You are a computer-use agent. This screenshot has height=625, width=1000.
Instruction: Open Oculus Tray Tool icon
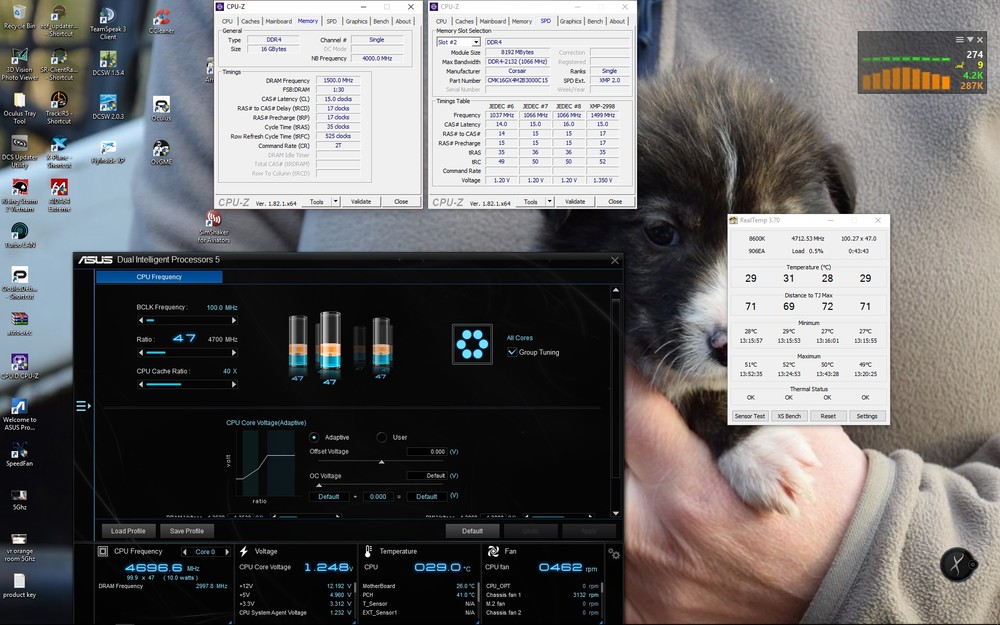coord(19,108)
